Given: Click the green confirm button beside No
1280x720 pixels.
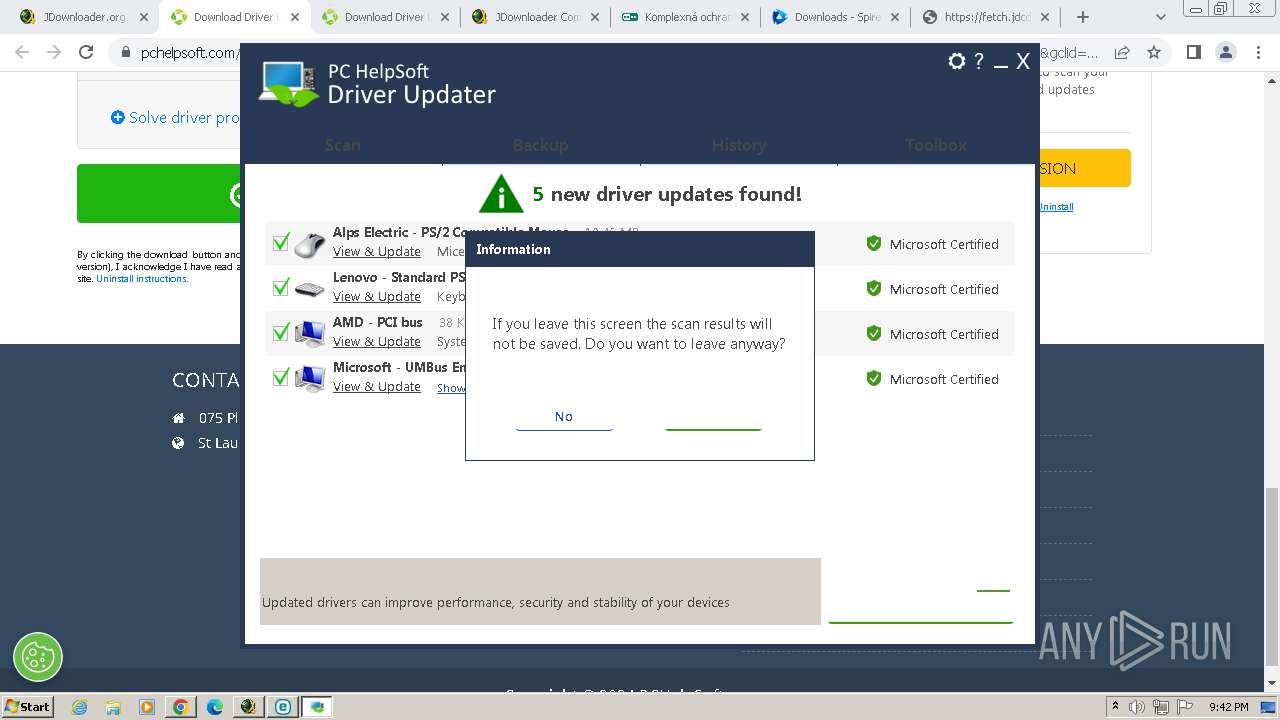Looking at the screenshot, I should 713,417.
